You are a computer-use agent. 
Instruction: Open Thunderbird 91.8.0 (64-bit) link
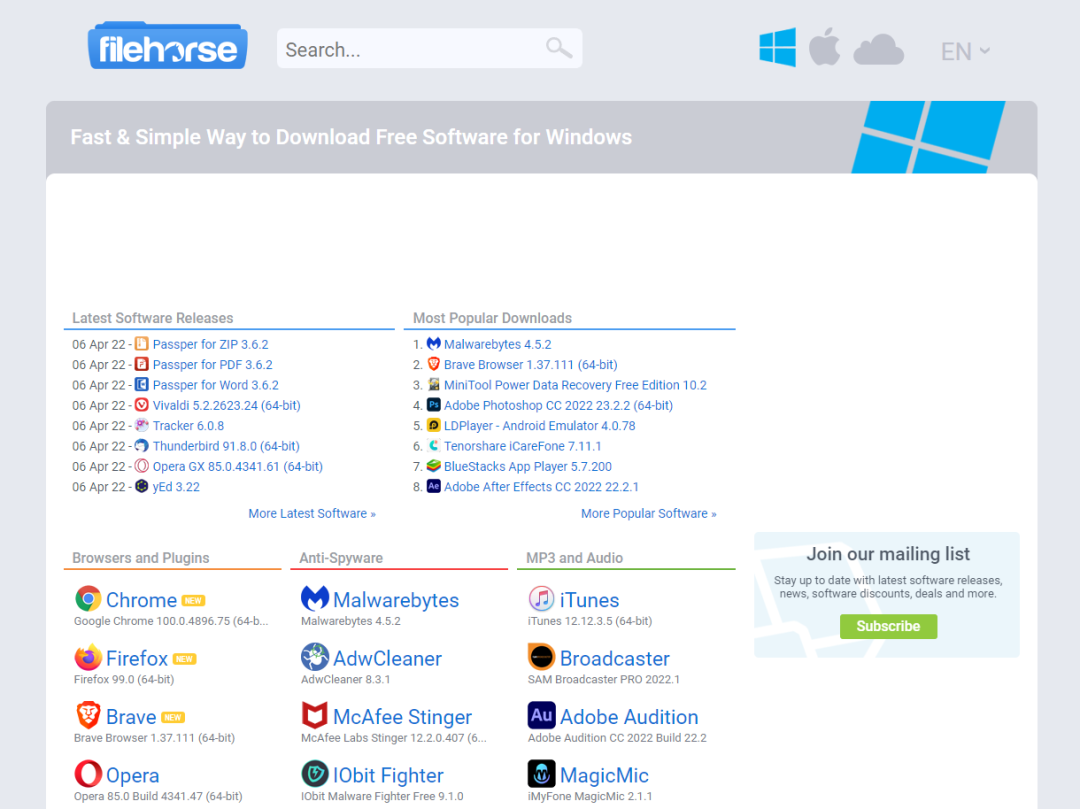pyautogui.click(x=226, y=446)
